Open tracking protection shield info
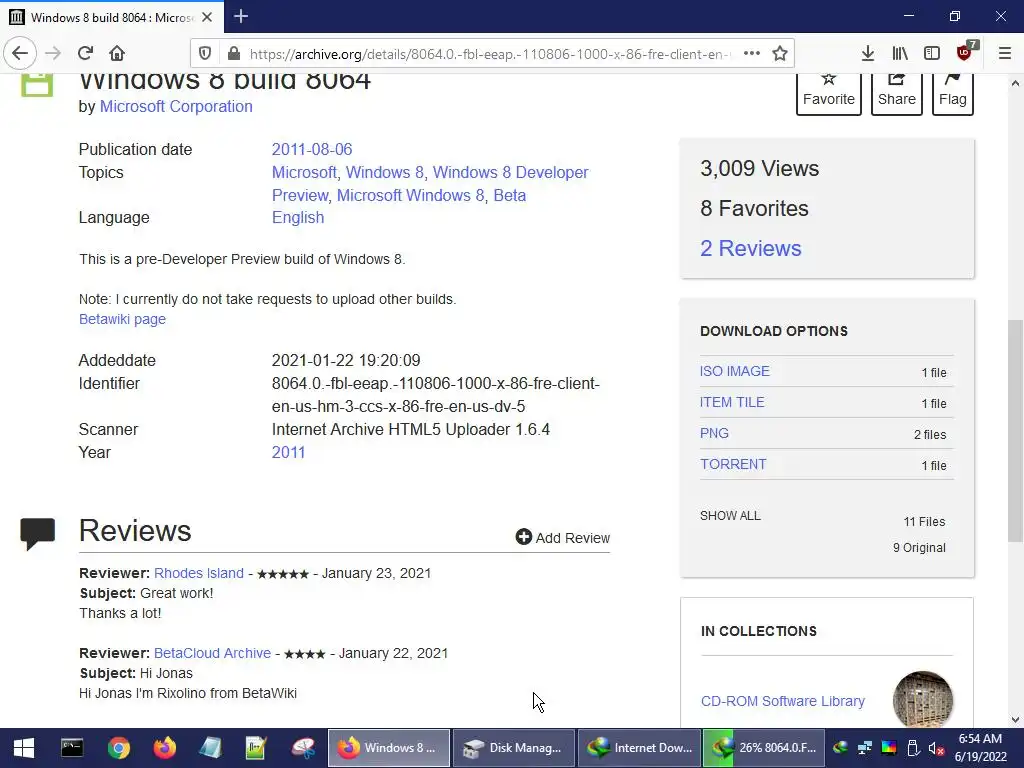This screenshot has width=1024, height=768. tap(205, 54)
